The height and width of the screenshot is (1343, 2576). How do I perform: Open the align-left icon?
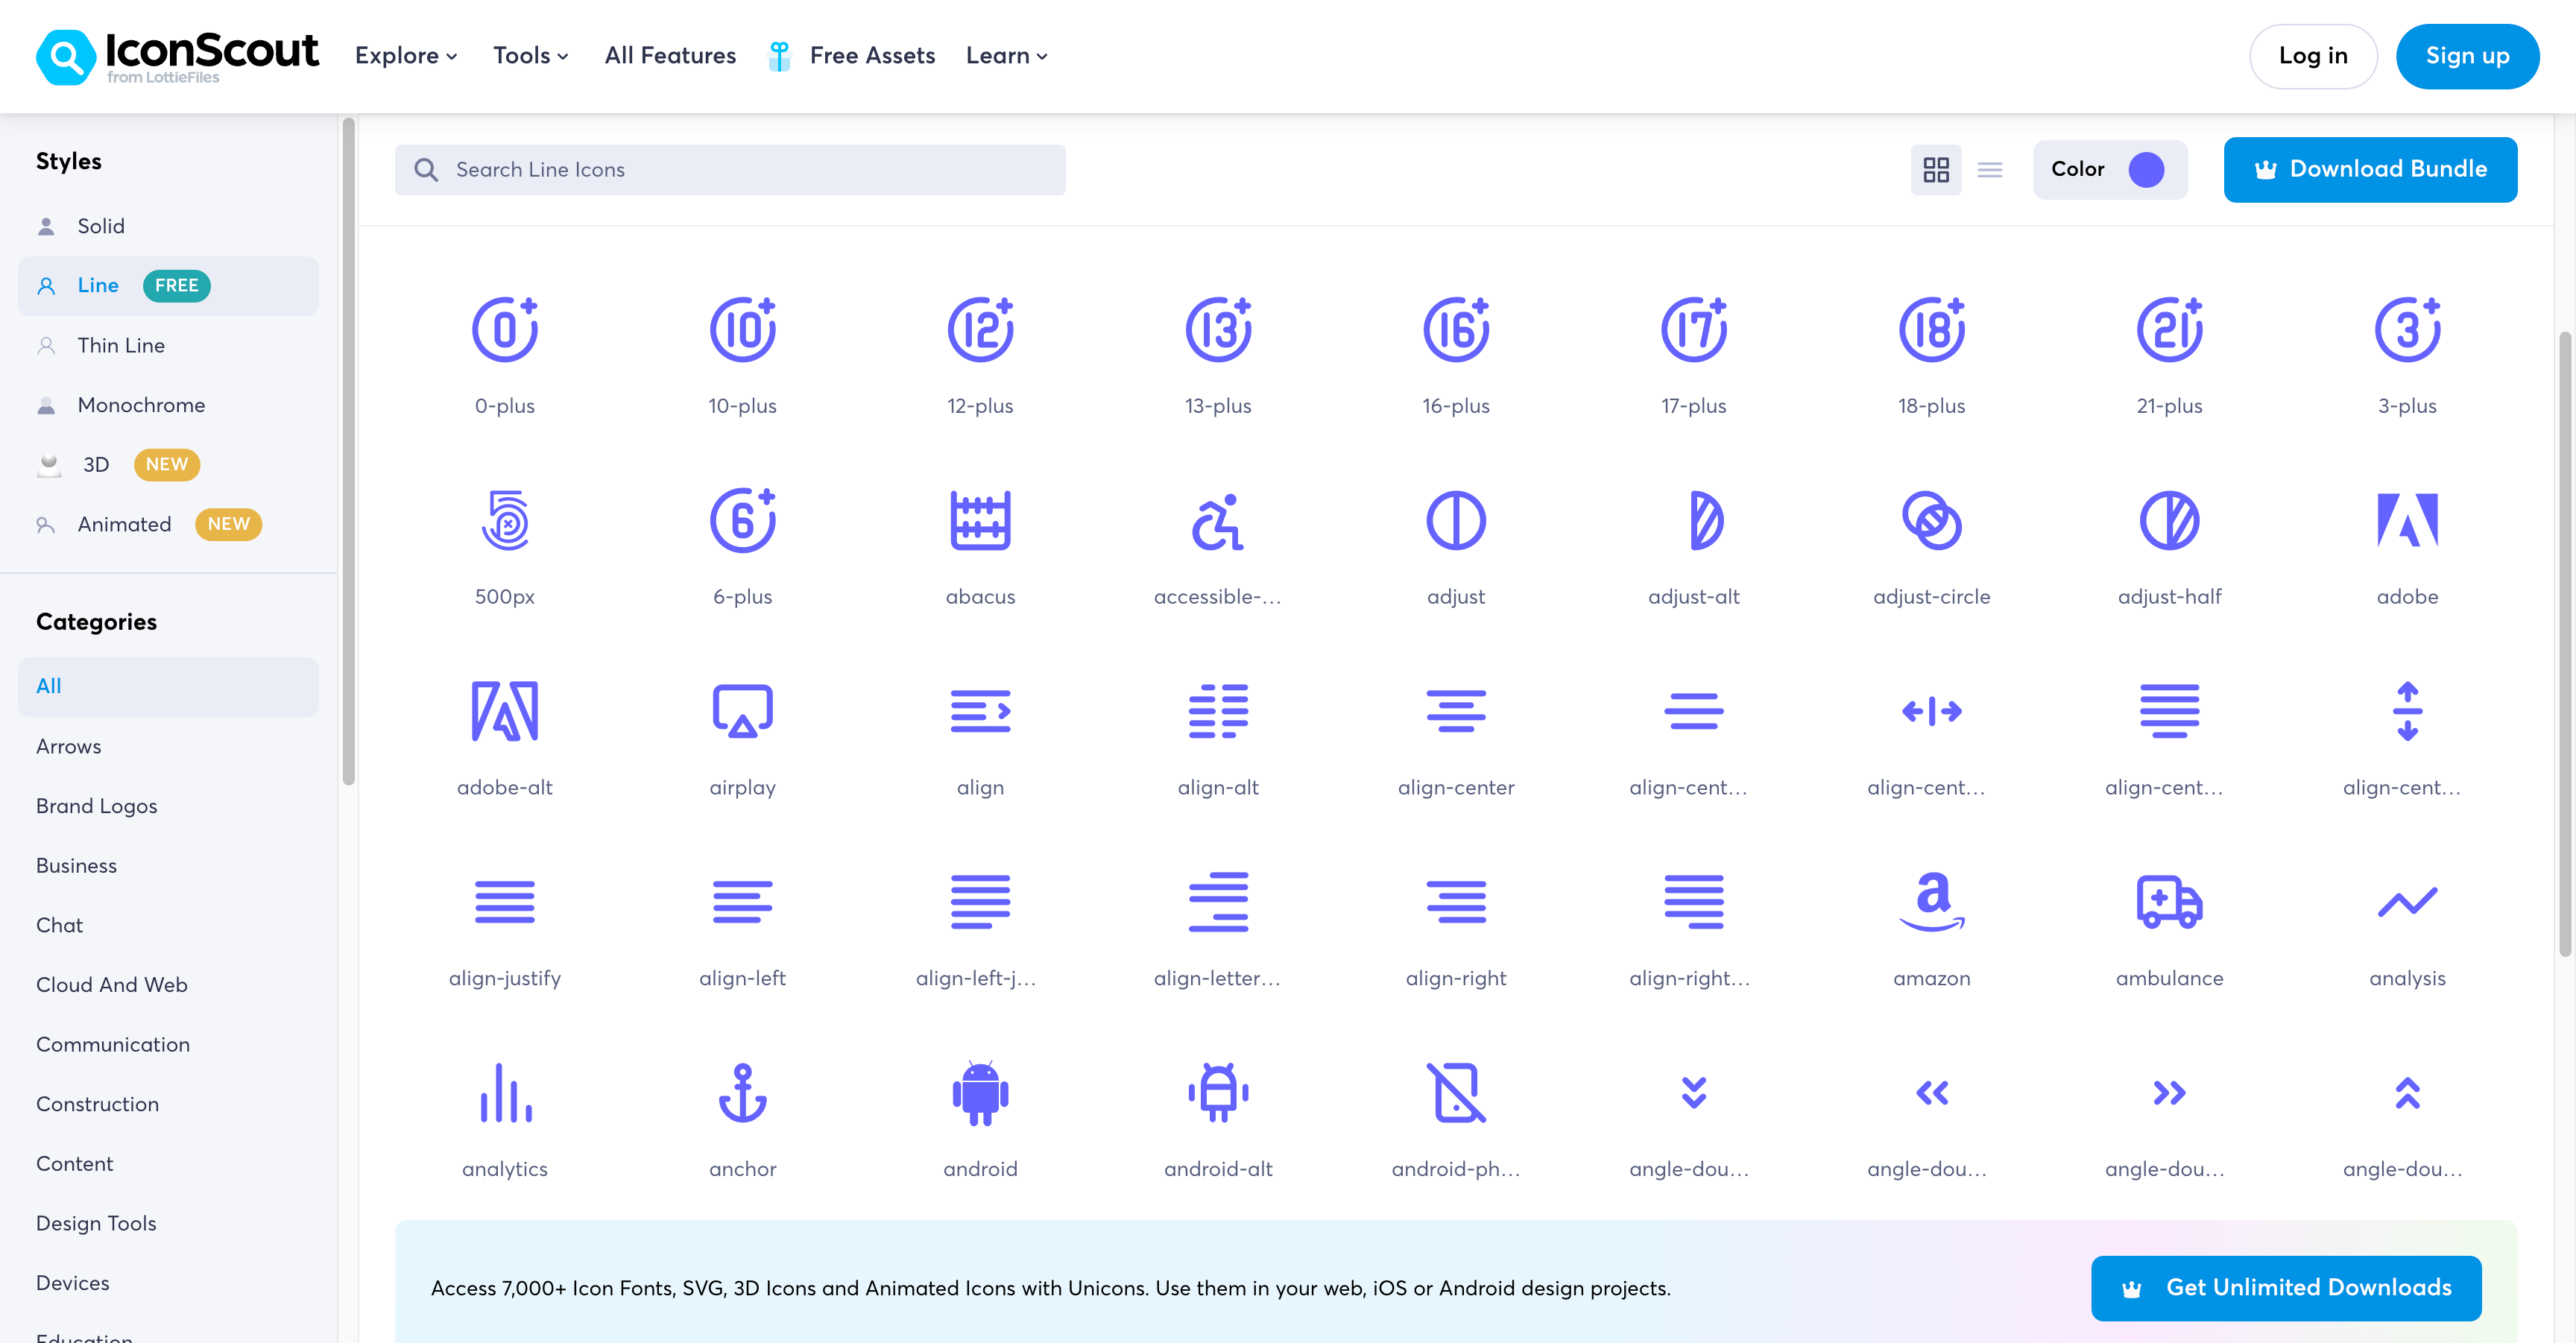point(742,902)
